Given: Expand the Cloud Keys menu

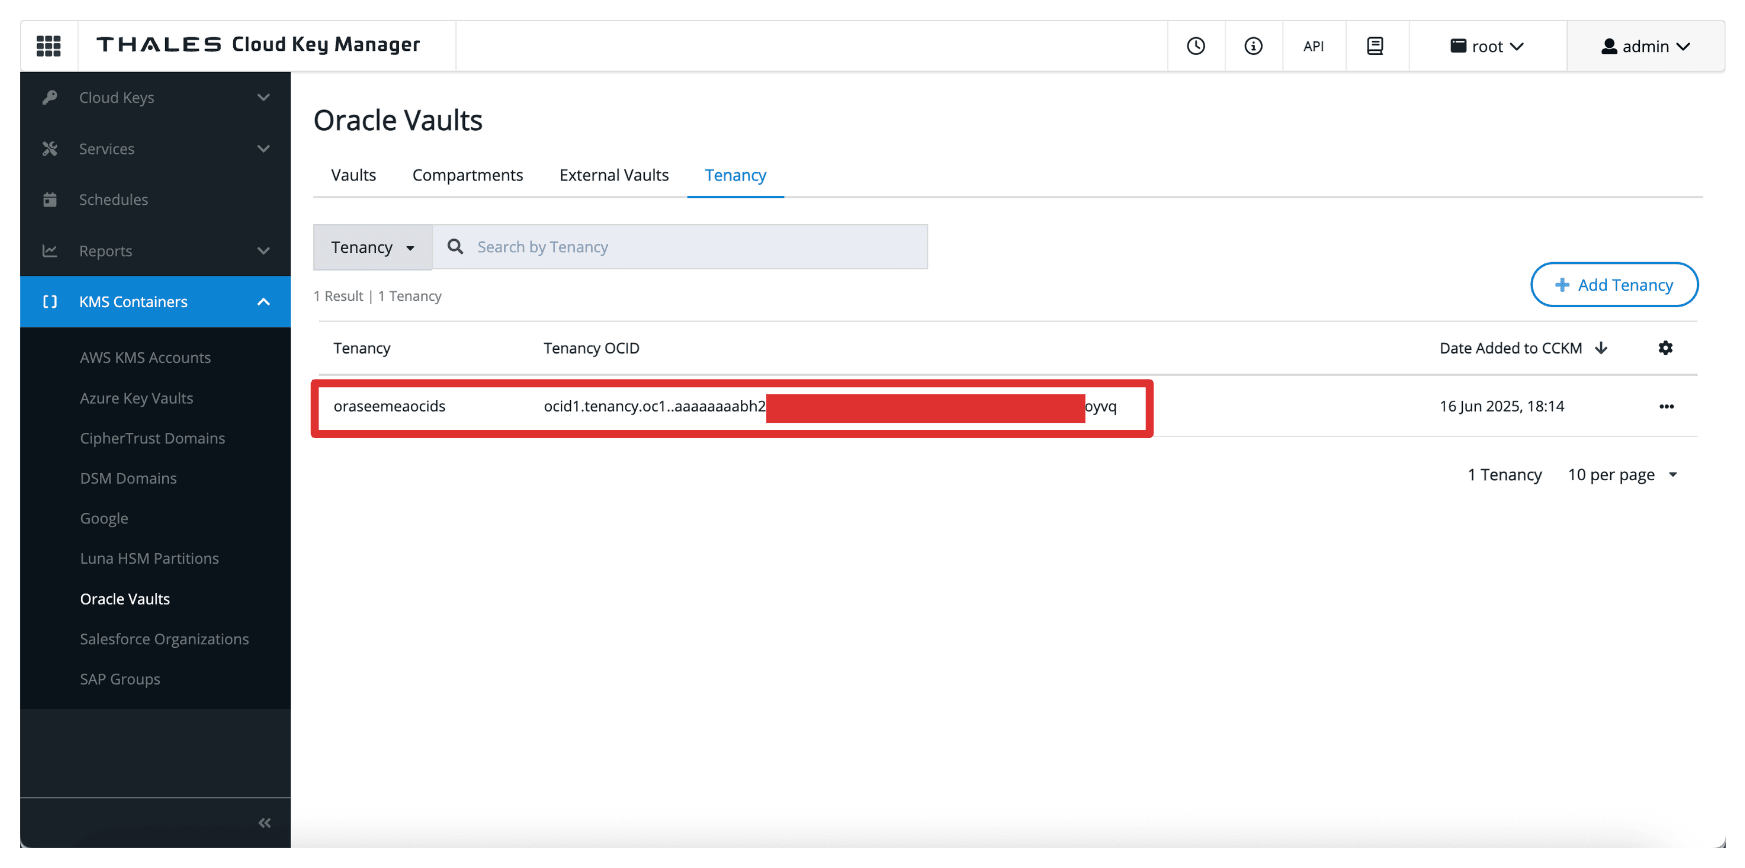Looking at the screenshot, I should tap(155, 98).
